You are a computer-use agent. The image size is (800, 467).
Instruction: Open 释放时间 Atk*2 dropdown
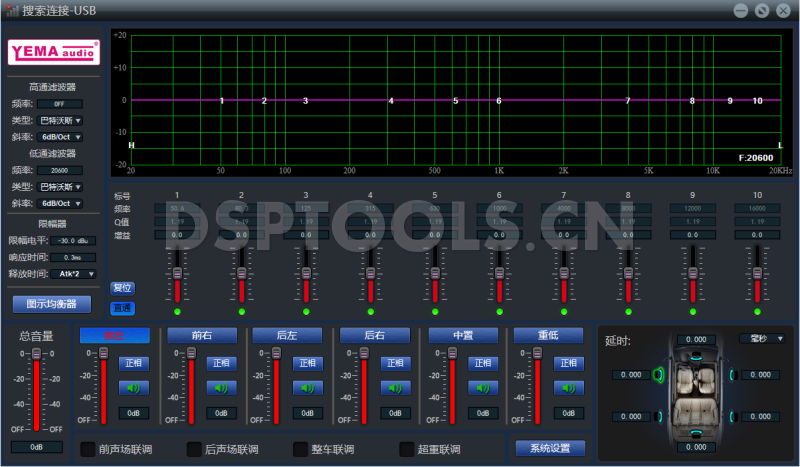73,274
